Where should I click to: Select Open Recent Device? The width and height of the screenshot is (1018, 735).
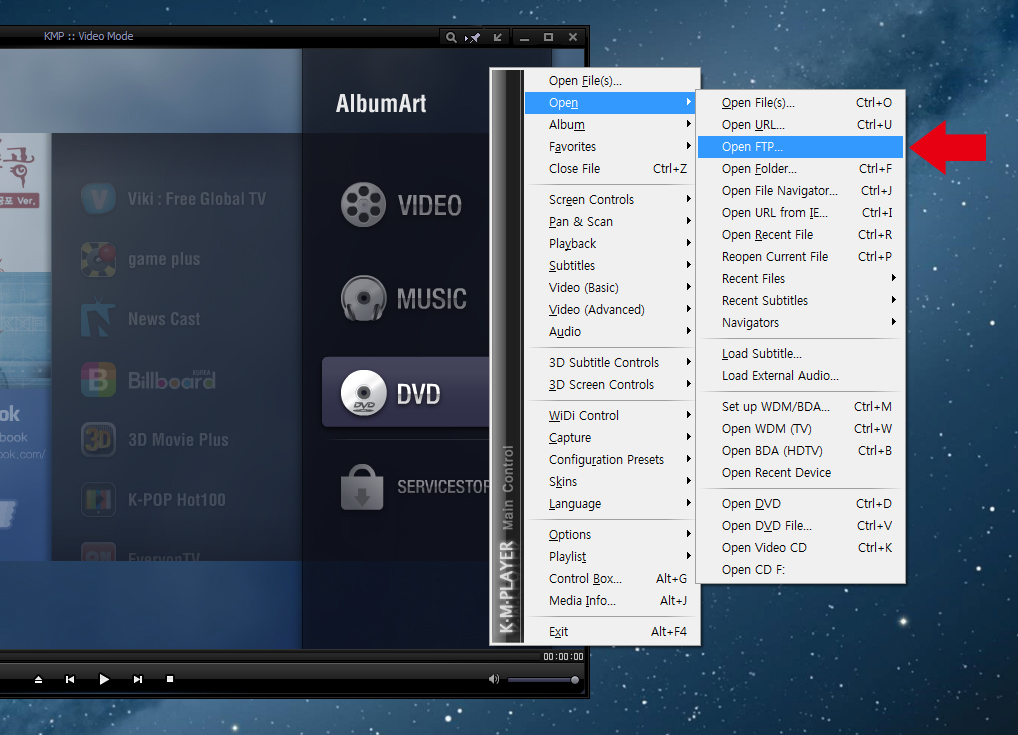[x=801, y=473]
